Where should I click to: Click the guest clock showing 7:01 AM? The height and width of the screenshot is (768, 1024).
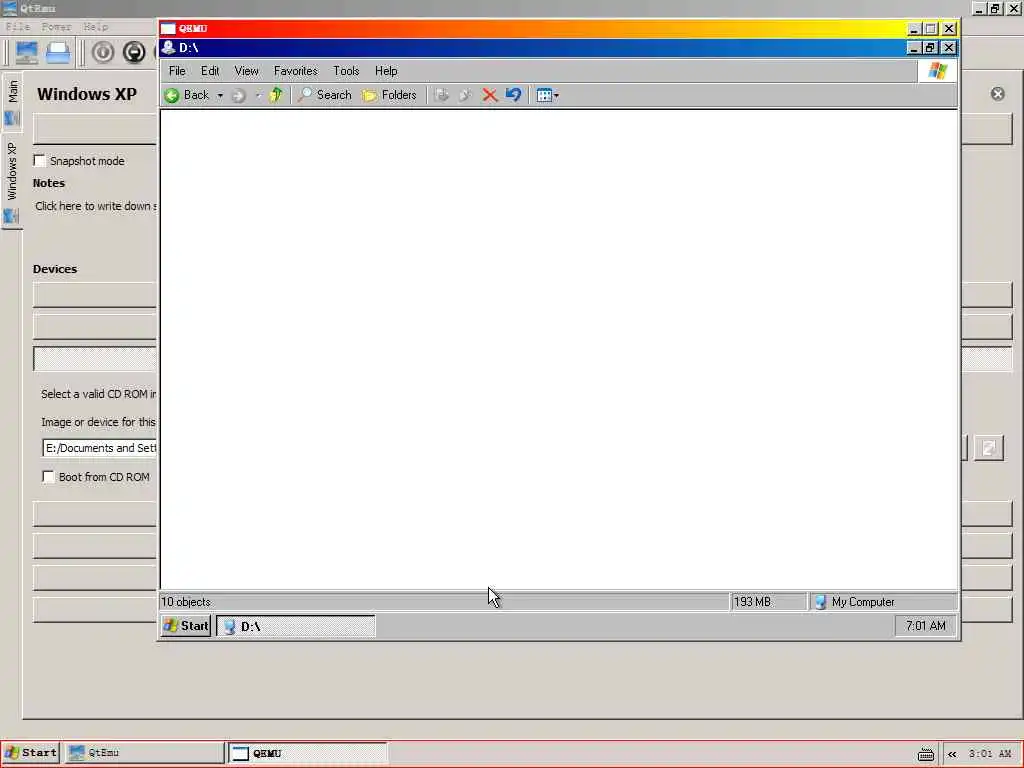pyautogui.click(x=925, y=626)
